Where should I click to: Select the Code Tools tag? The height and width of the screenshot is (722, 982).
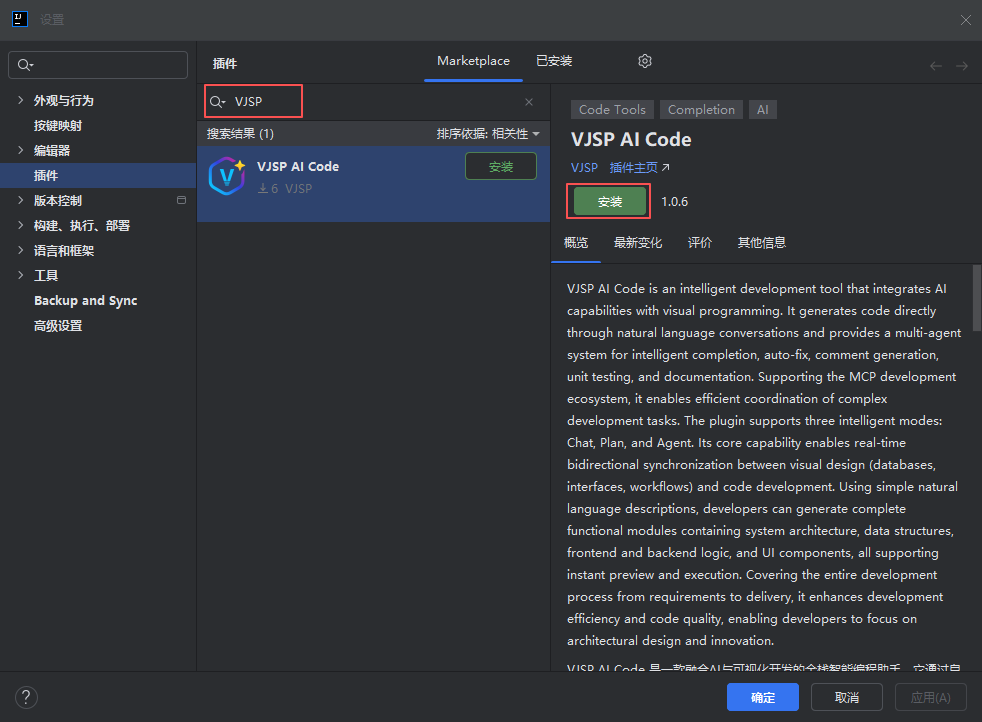612,110
